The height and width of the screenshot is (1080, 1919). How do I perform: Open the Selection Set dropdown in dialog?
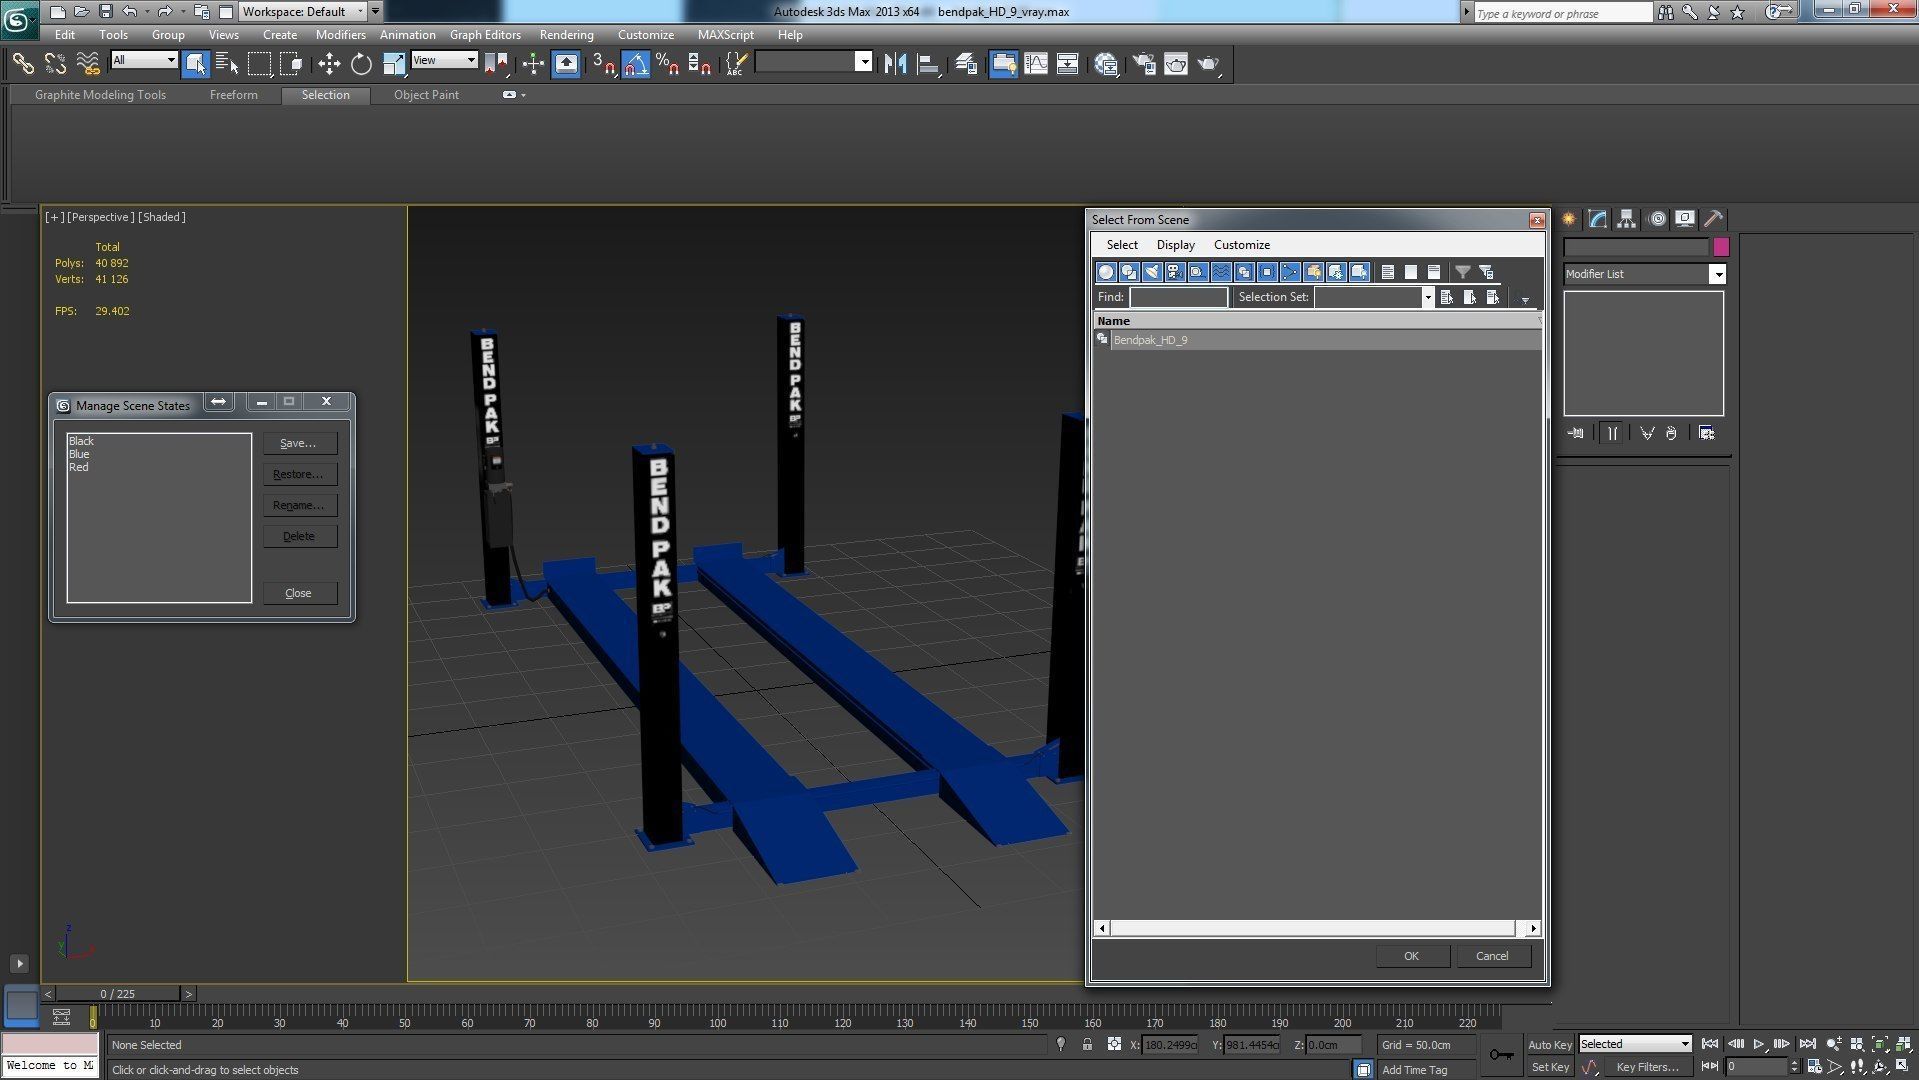pyautogui.click(x=1428, y=297)
